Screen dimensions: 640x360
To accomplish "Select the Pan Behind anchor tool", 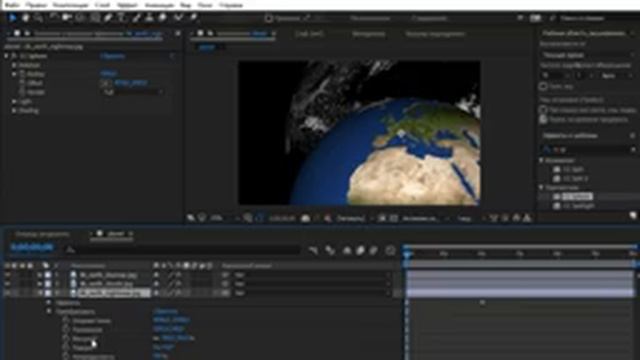I will tap(80, 18).
